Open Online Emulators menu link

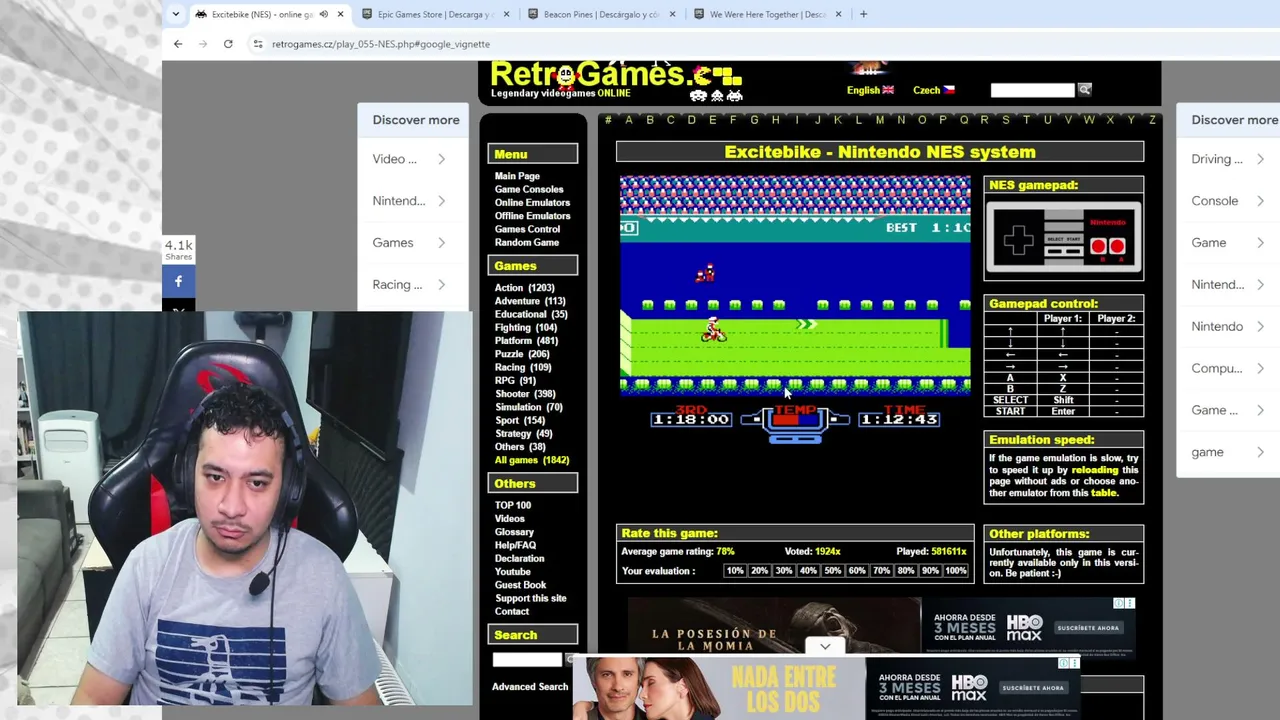click(x=532, y=203)
